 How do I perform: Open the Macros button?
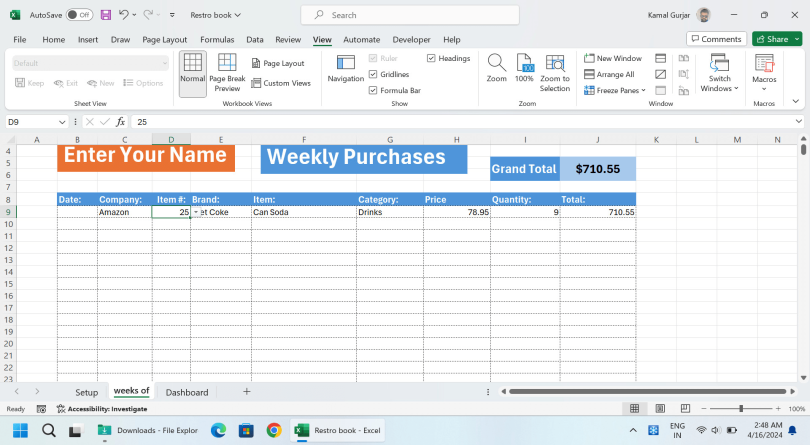click(x=764, y=68)
